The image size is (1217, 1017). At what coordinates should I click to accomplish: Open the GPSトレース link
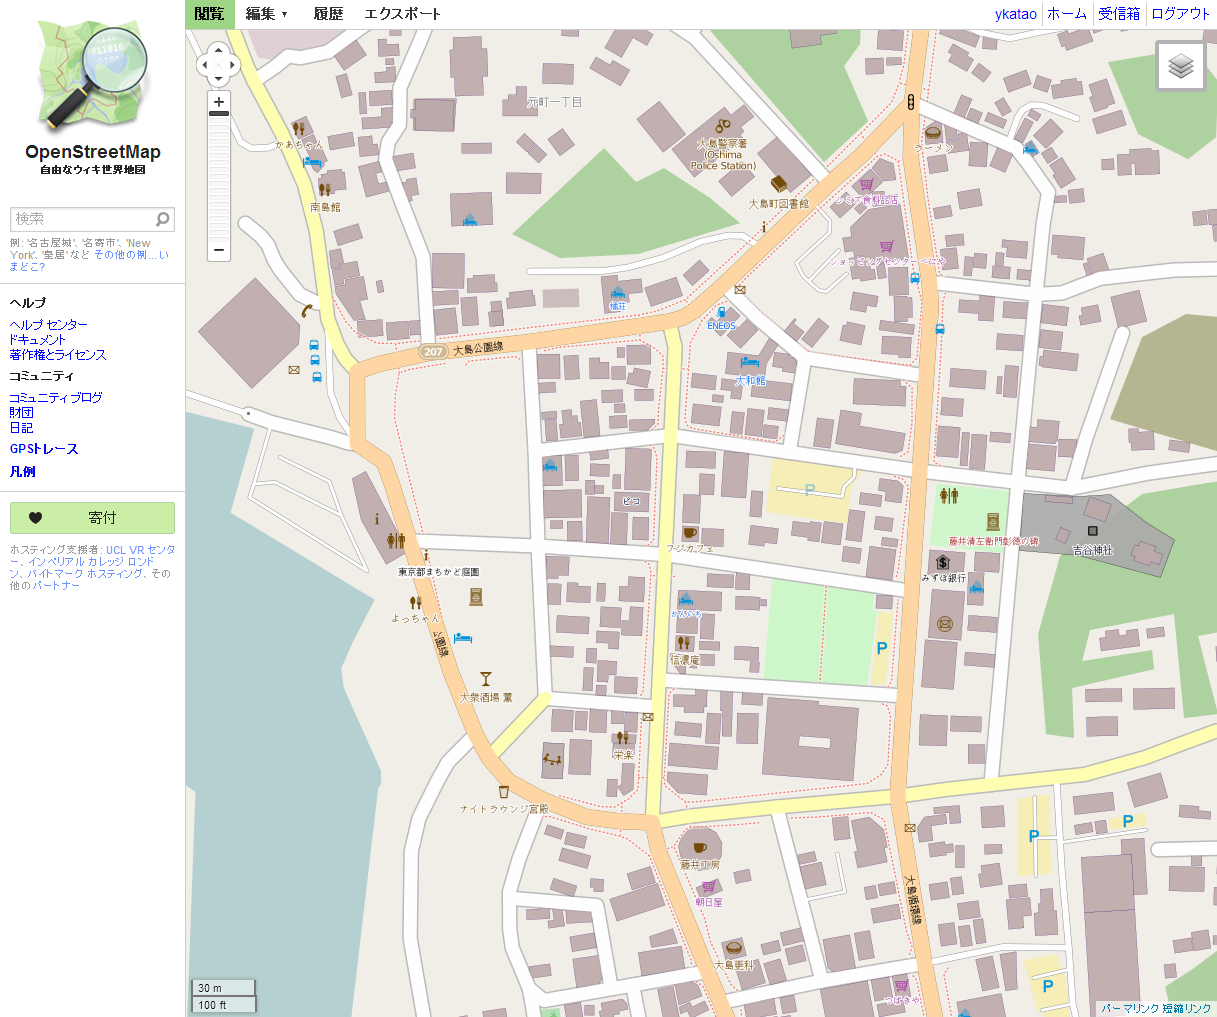tap(44, 449)
